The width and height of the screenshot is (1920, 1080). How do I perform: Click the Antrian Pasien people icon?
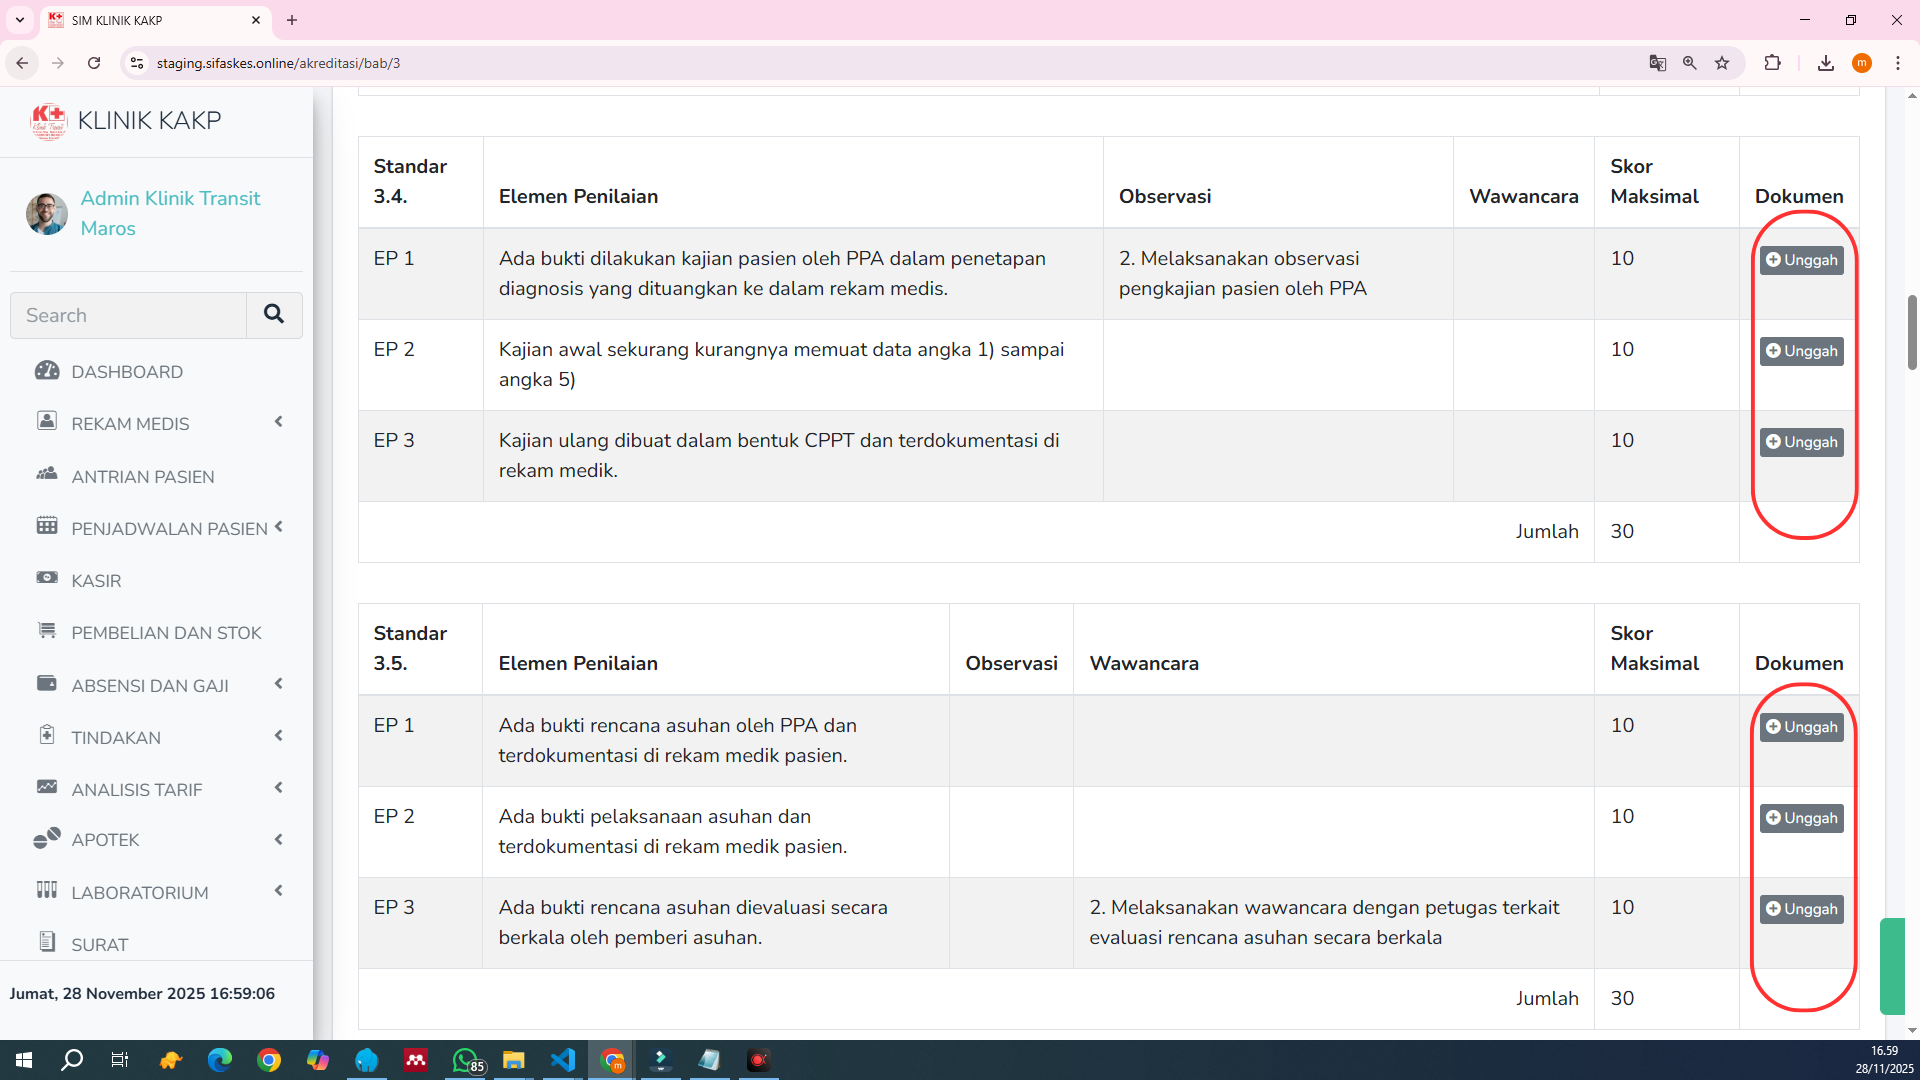click(47, 475)
